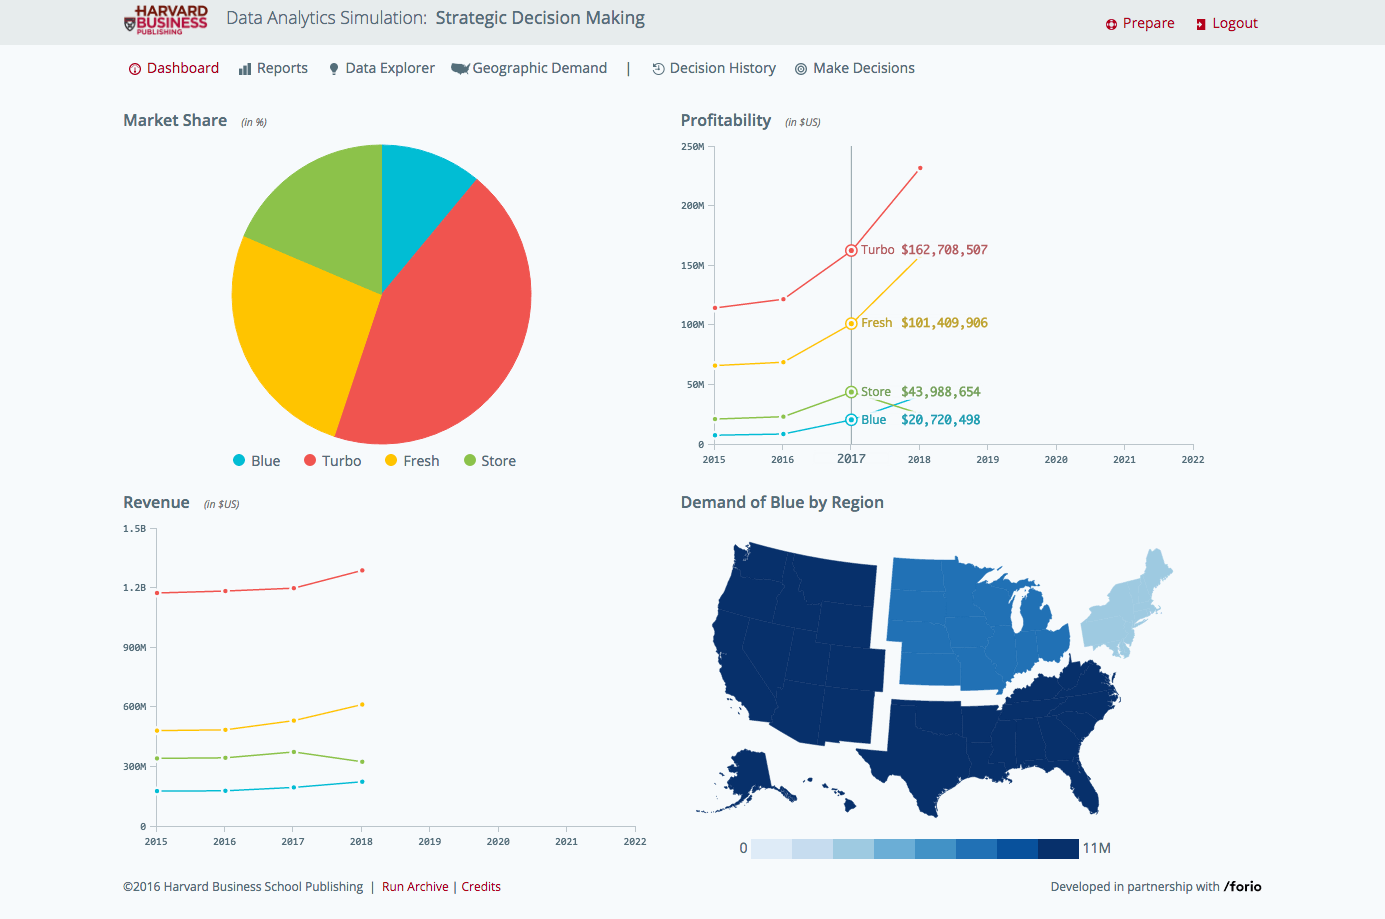
Task: Click the Turbo 2017 profitability data point
Action: point(851,251)
